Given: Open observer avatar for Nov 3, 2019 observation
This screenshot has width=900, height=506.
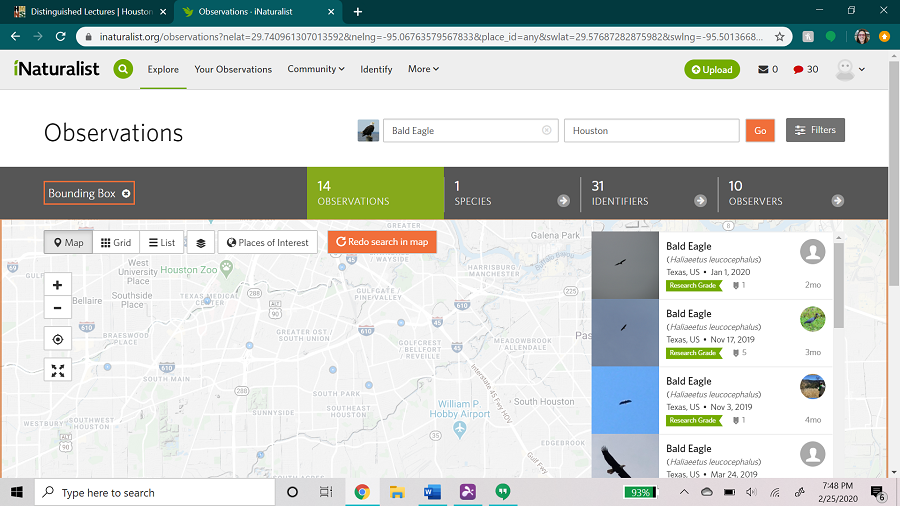Looking at the screenshot, I should tap(812, 387).
